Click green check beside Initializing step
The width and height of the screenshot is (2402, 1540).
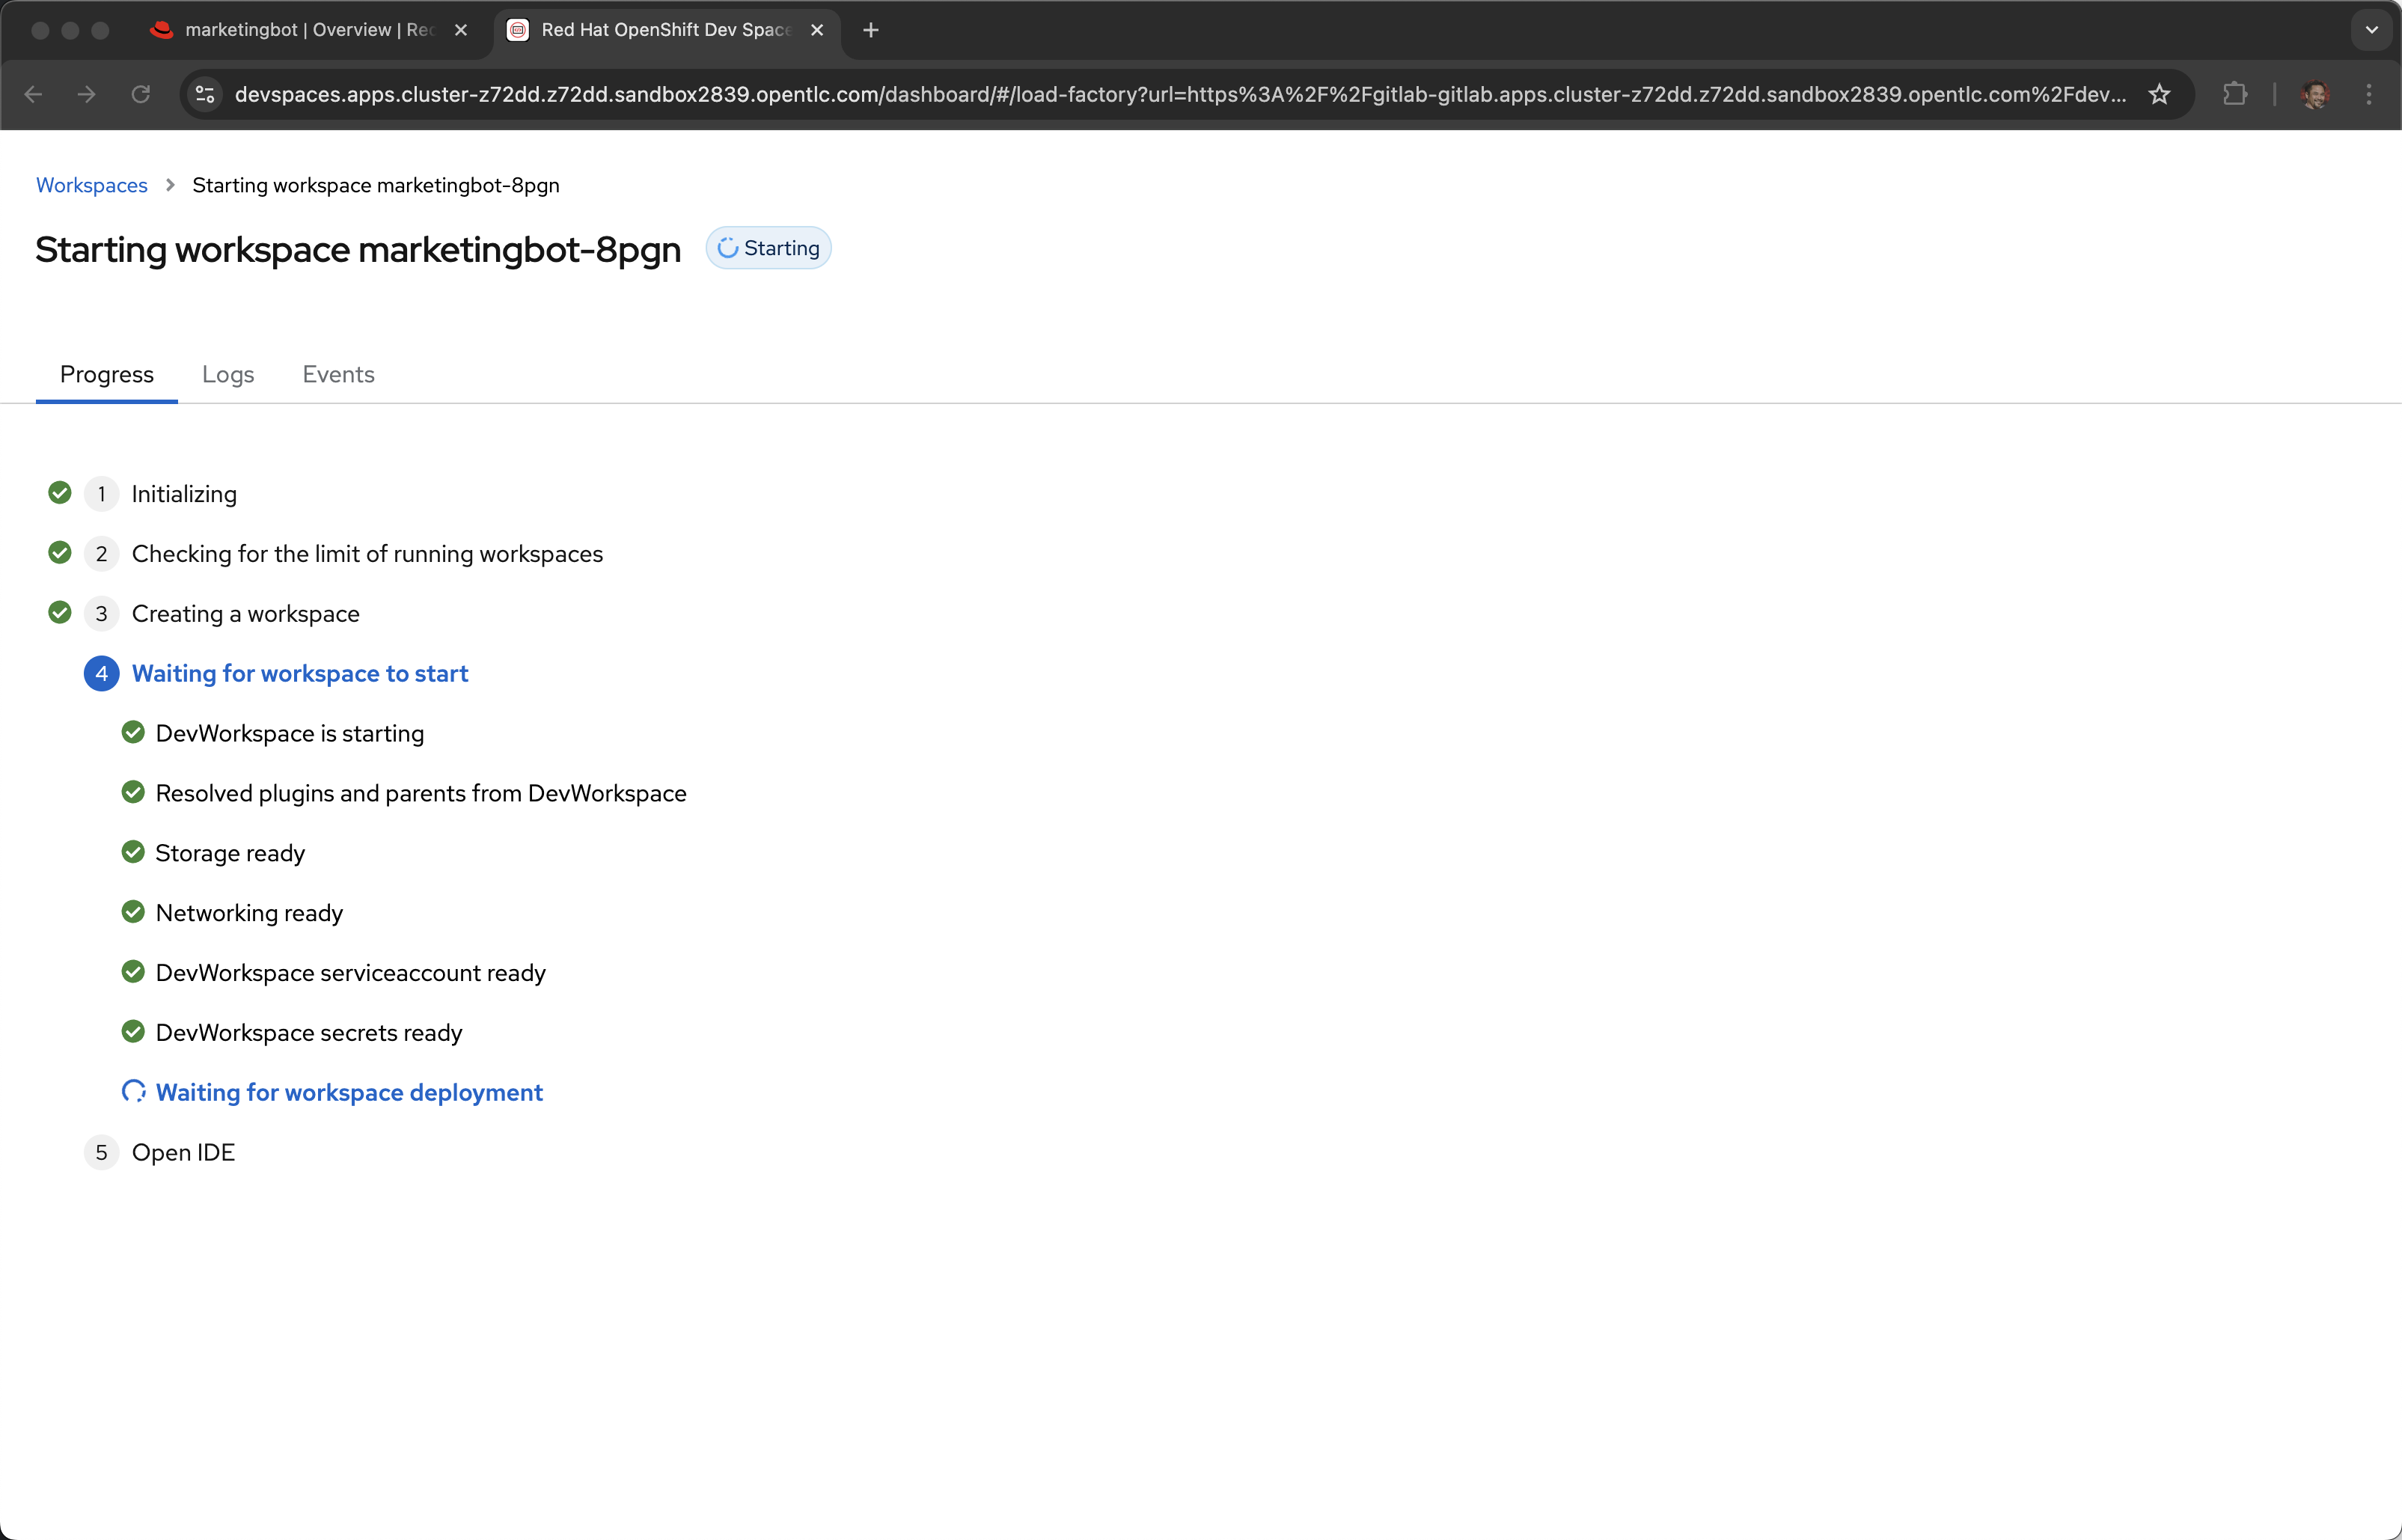pos(60,493)
